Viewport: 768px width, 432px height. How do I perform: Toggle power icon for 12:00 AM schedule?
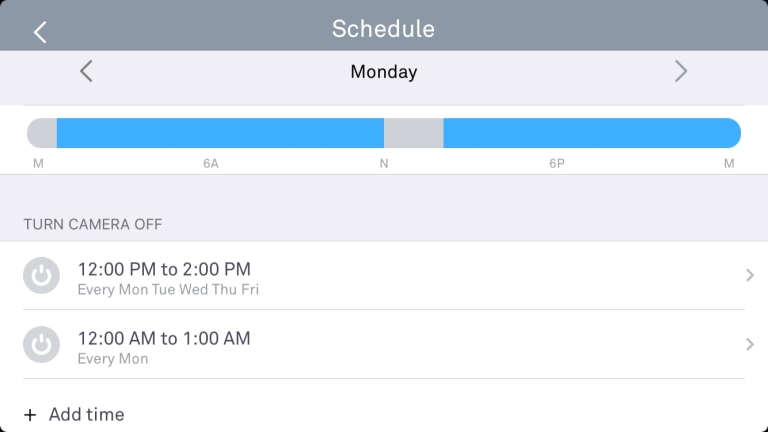click(x=42, y=344)
